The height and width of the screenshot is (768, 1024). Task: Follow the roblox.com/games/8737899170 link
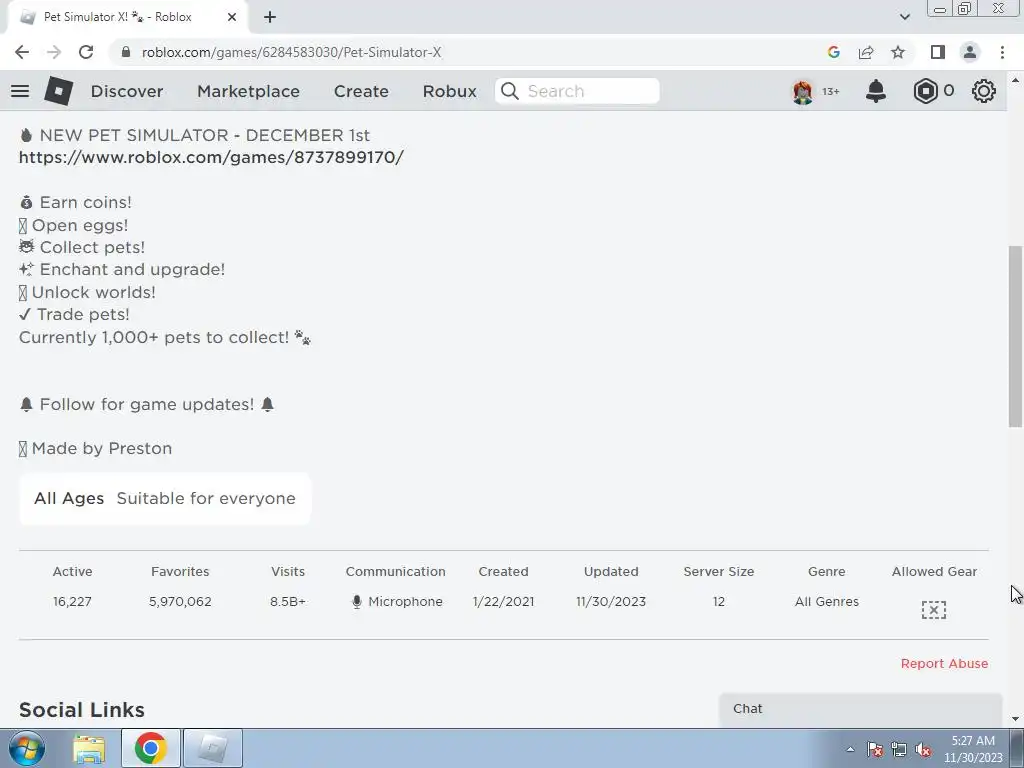point(212,157)
